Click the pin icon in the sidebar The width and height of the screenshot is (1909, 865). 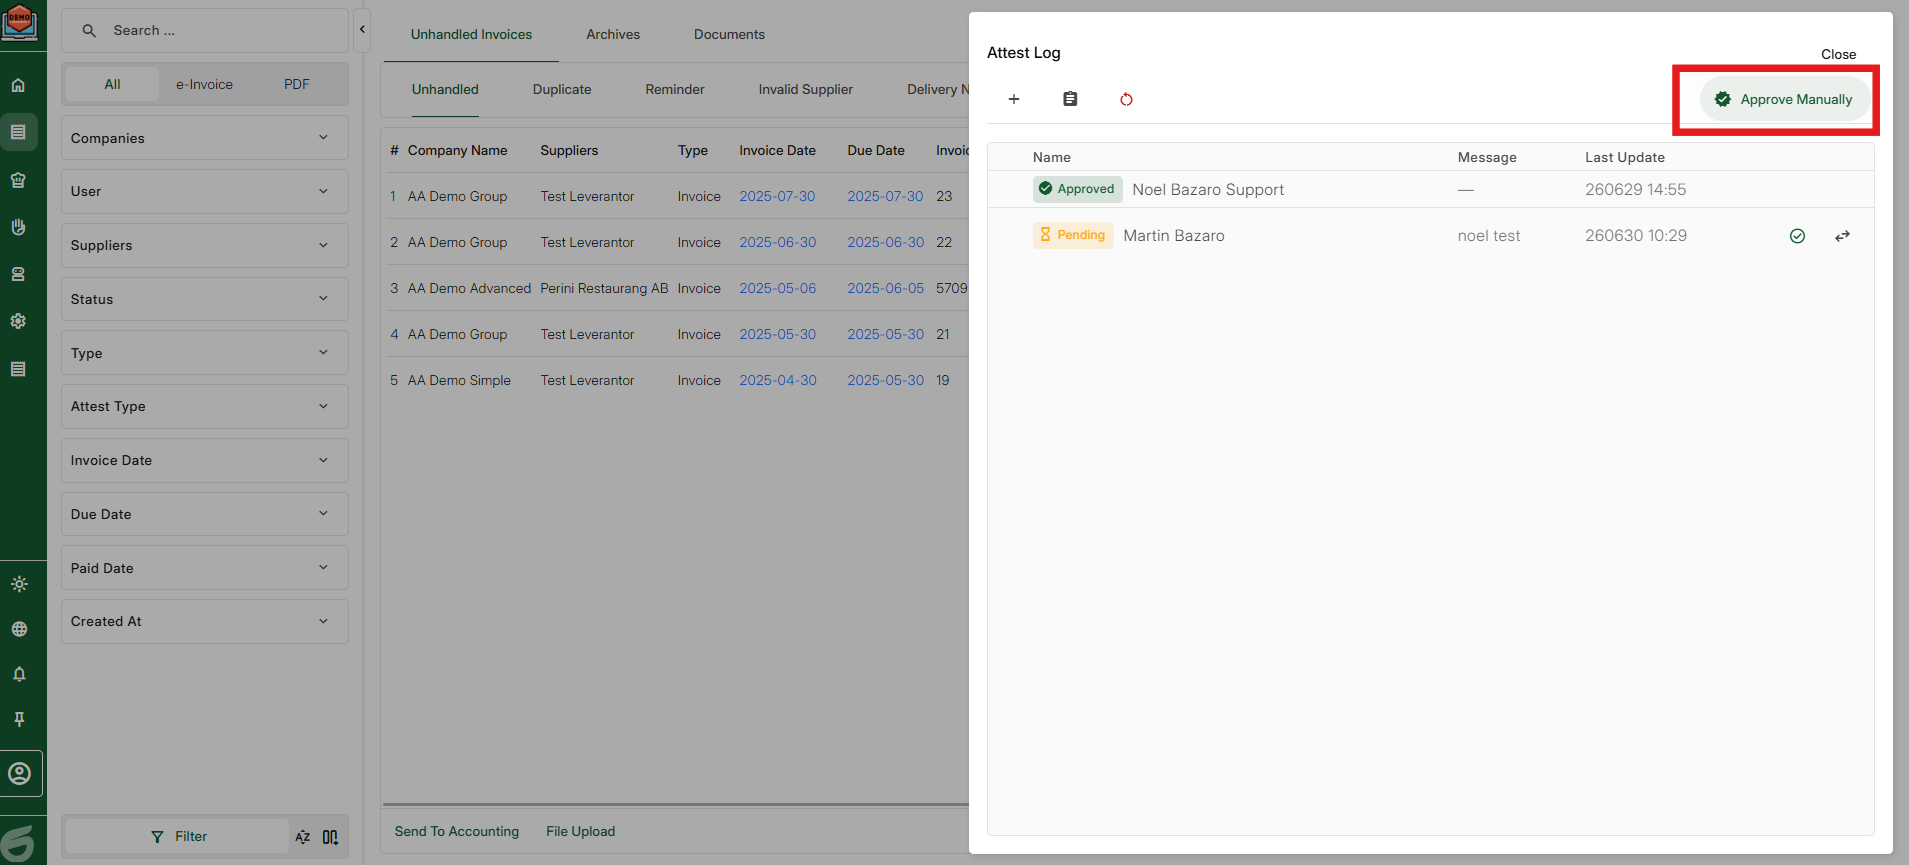click(19, 719)
